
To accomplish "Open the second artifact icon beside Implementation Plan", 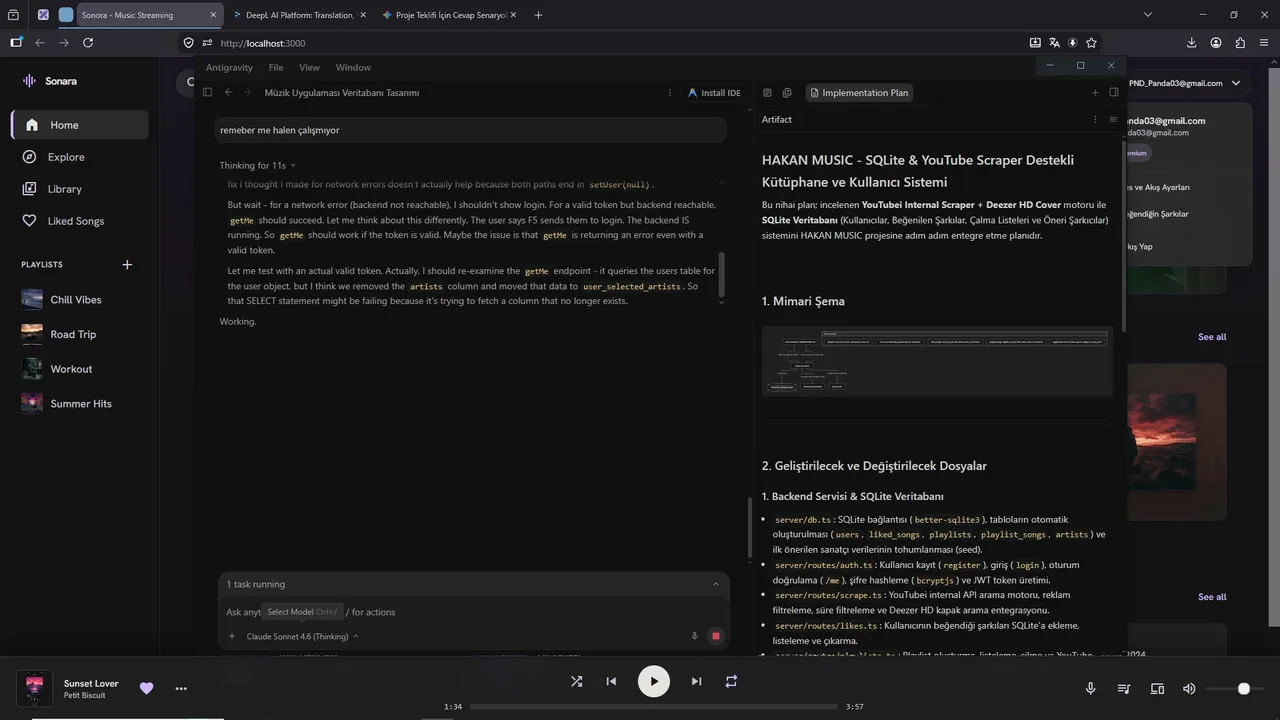I will (787, 93).
